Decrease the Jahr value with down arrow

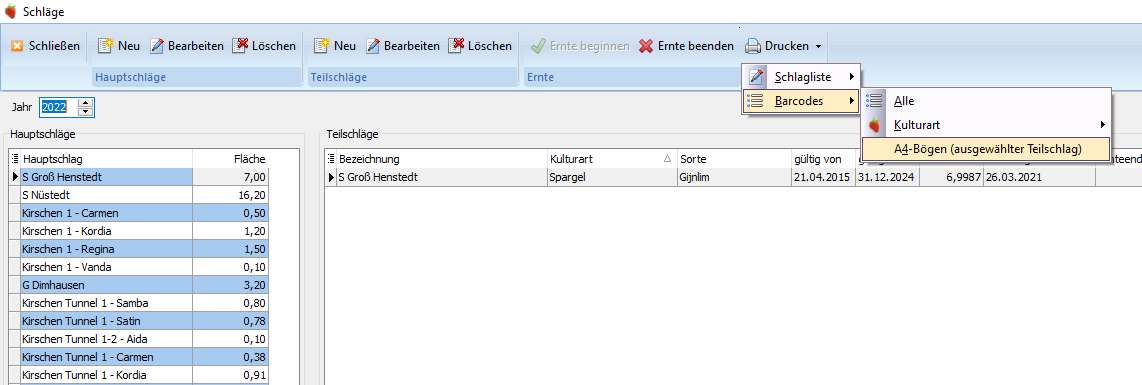pyautogui.click(x=86, y=111)
